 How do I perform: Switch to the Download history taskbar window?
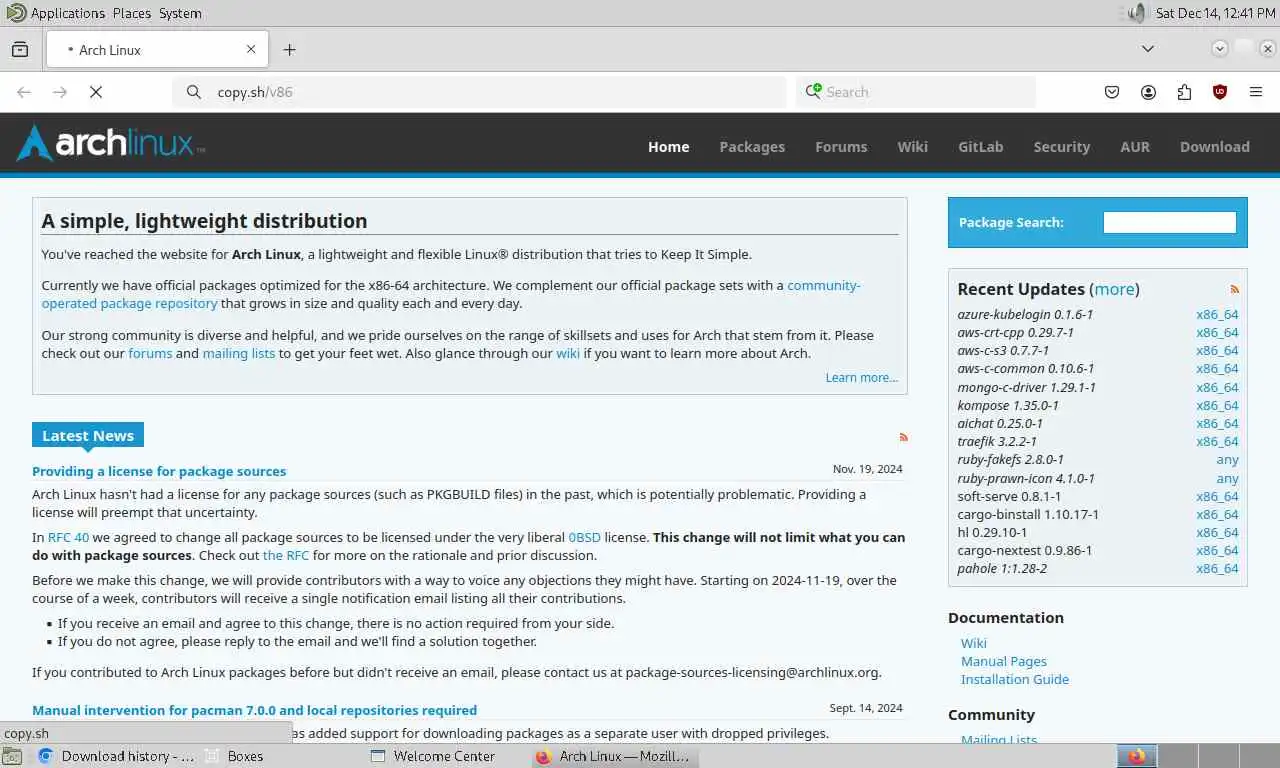coord(117,756)
